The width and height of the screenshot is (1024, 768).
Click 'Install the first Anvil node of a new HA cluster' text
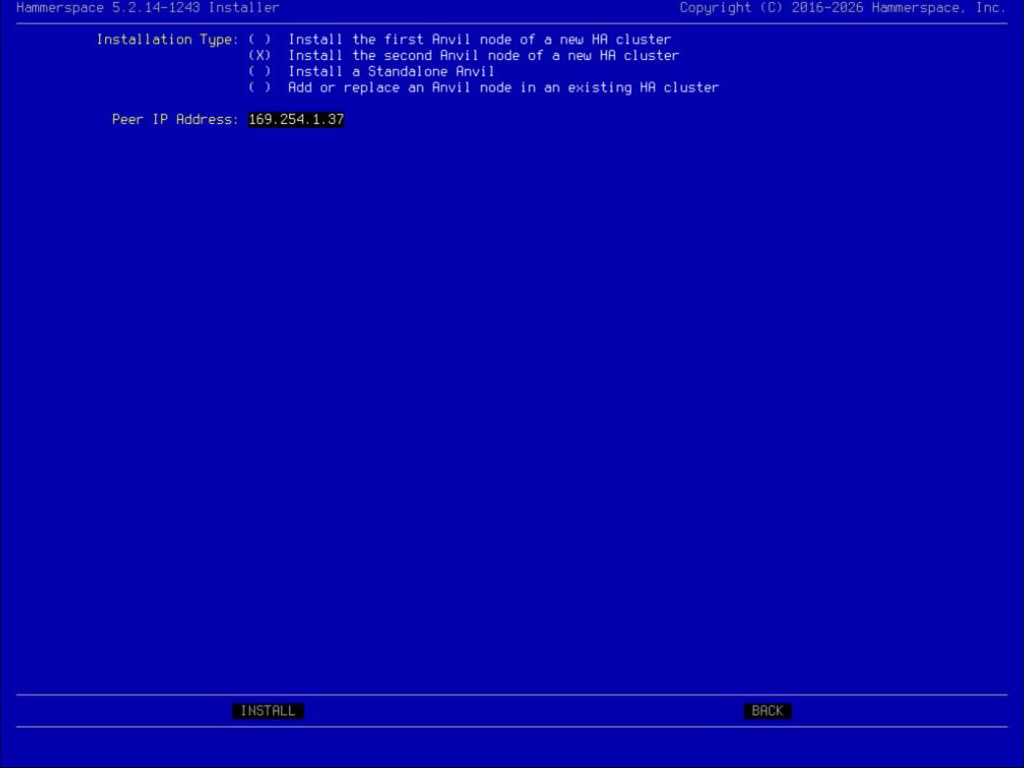point(479,39)
